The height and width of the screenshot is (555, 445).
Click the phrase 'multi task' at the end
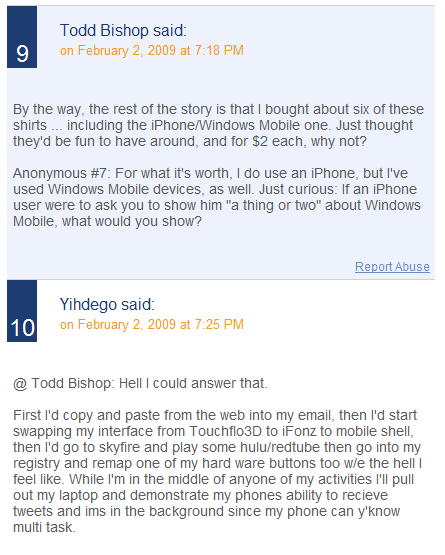click(44, 527)
